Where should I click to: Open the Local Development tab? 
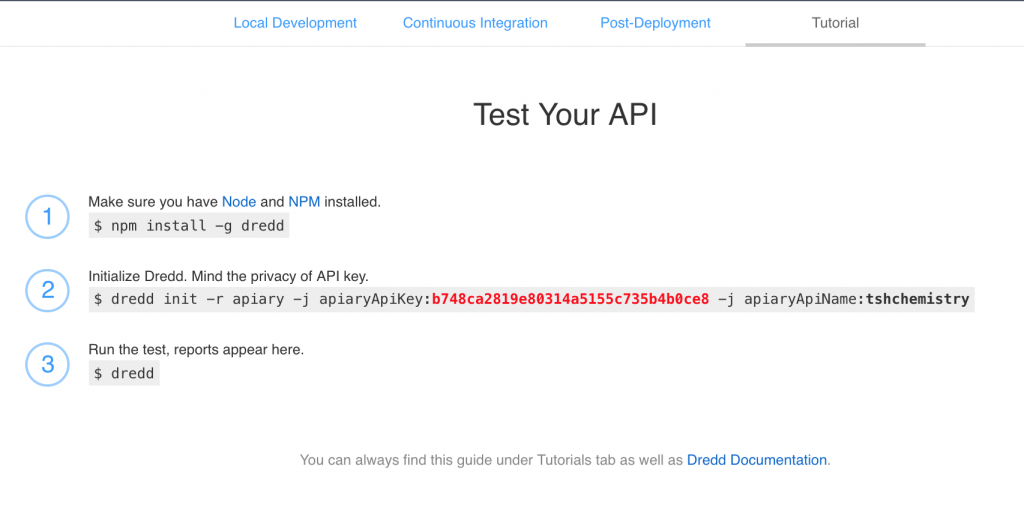coord(295,23)
